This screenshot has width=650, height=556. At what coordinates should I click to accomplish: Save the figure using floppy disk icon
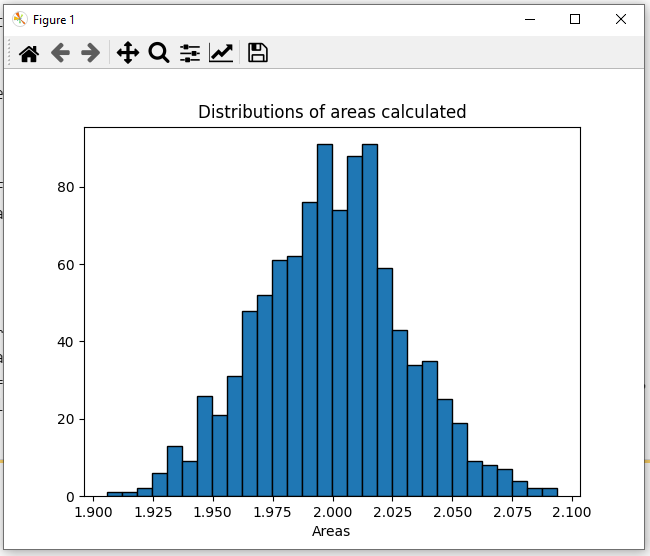(258, 53)
